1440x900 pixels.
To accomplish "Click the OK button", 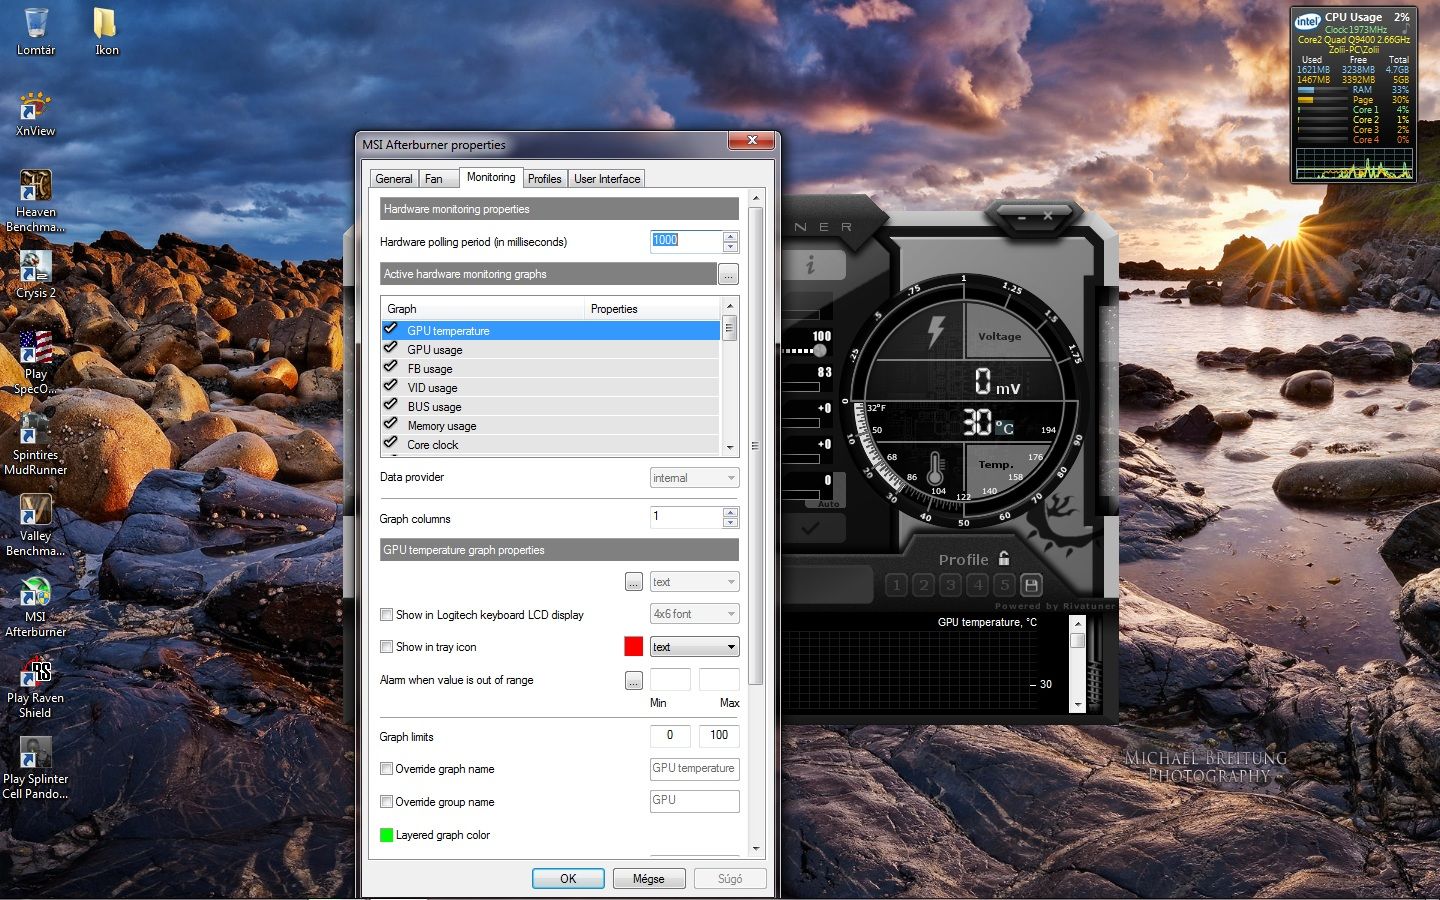I will point(568,879).
